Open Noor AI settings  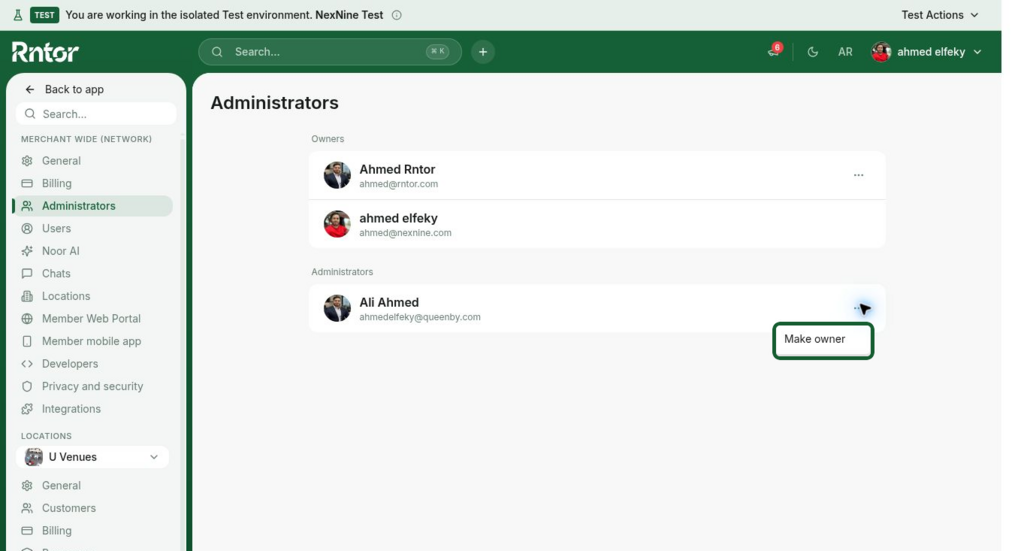(x=93, y=251)
